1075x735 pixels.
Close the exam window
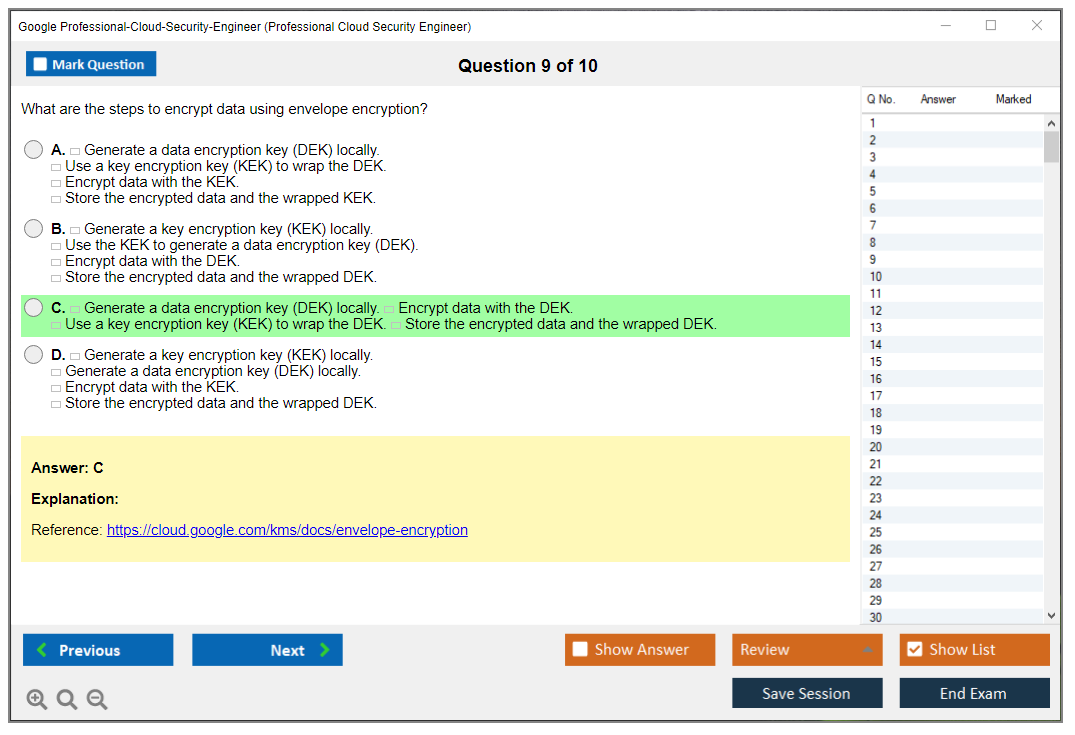click(x=1037, y=26)
